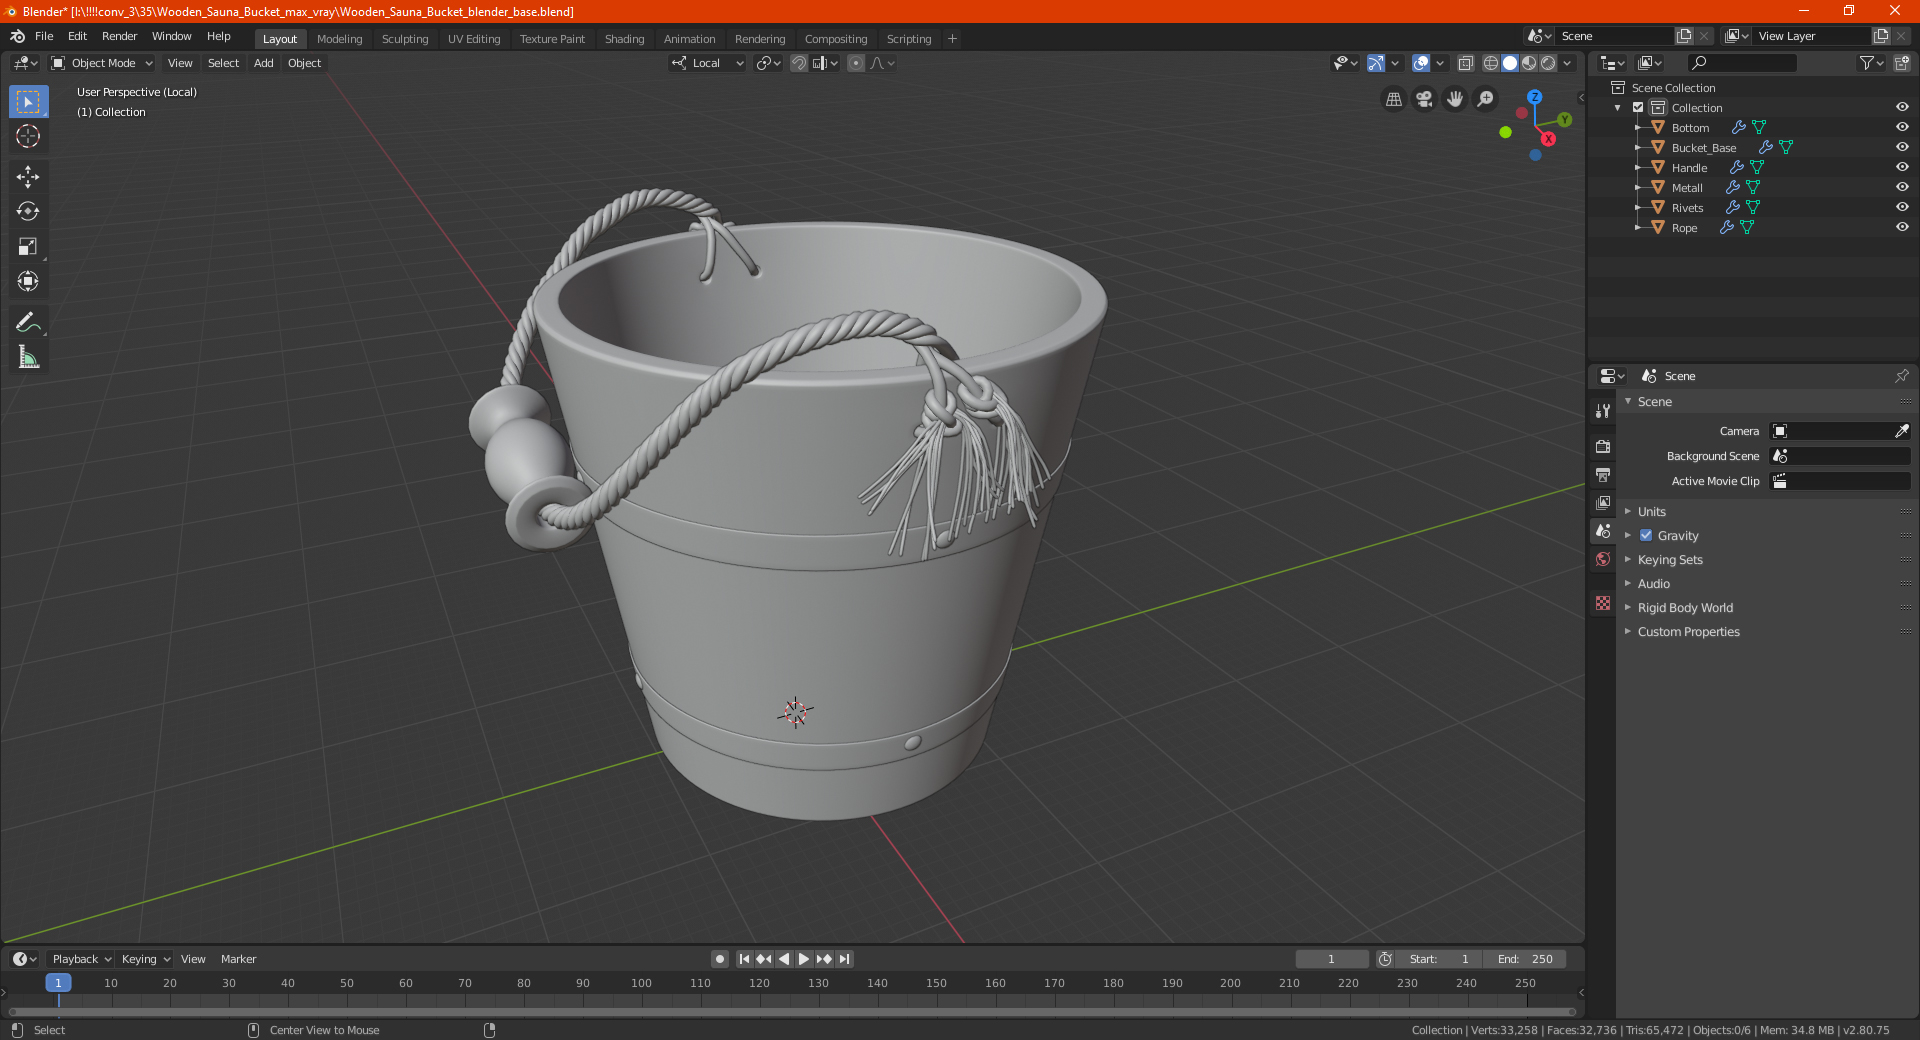Hide the Metall object

coord(1902,187)
